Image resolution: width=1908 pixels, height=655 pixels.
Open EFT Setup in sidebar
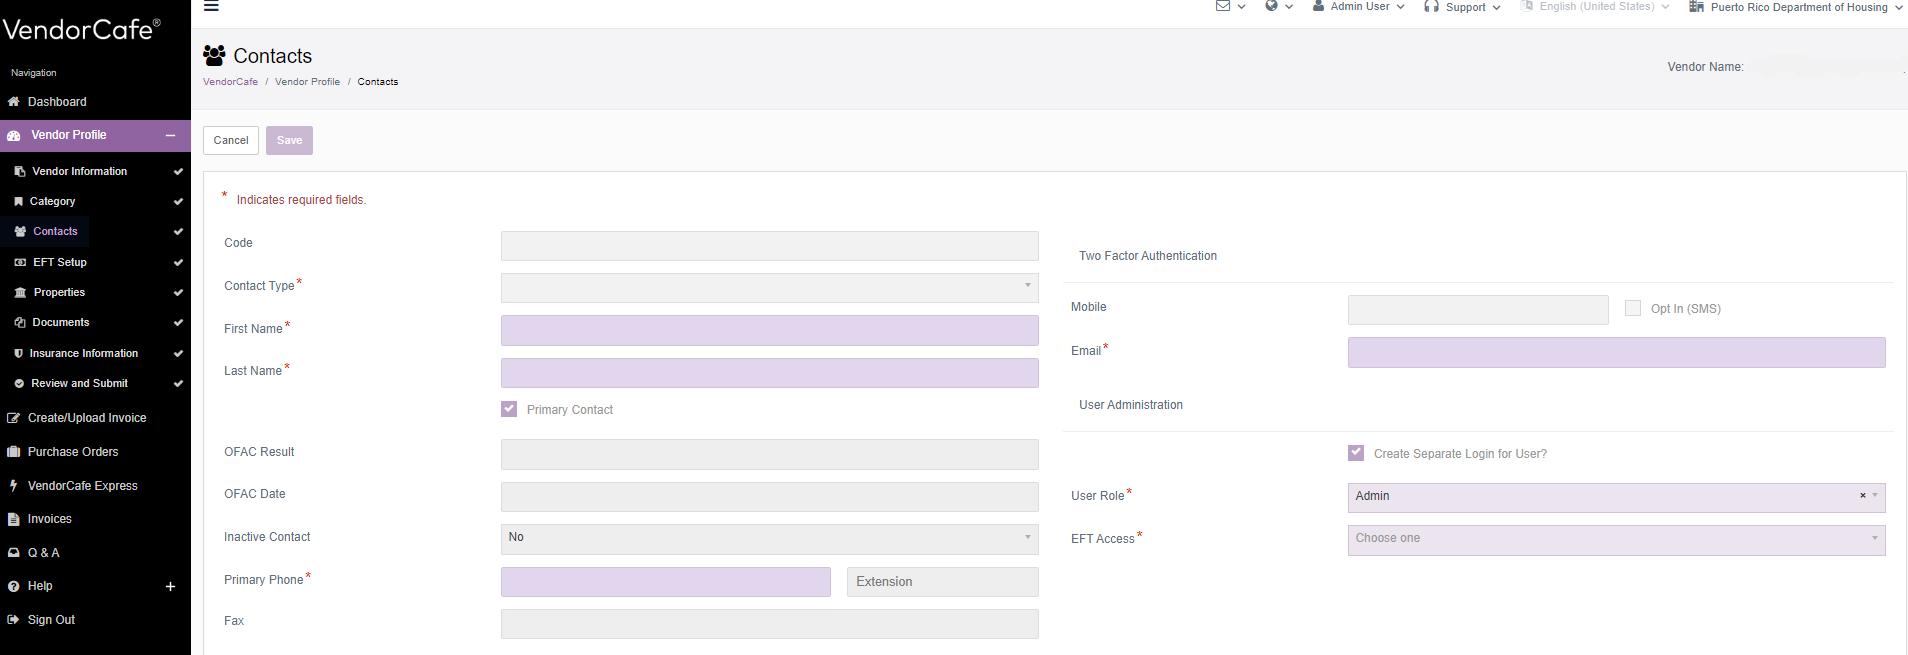click(x=60, y=262)
